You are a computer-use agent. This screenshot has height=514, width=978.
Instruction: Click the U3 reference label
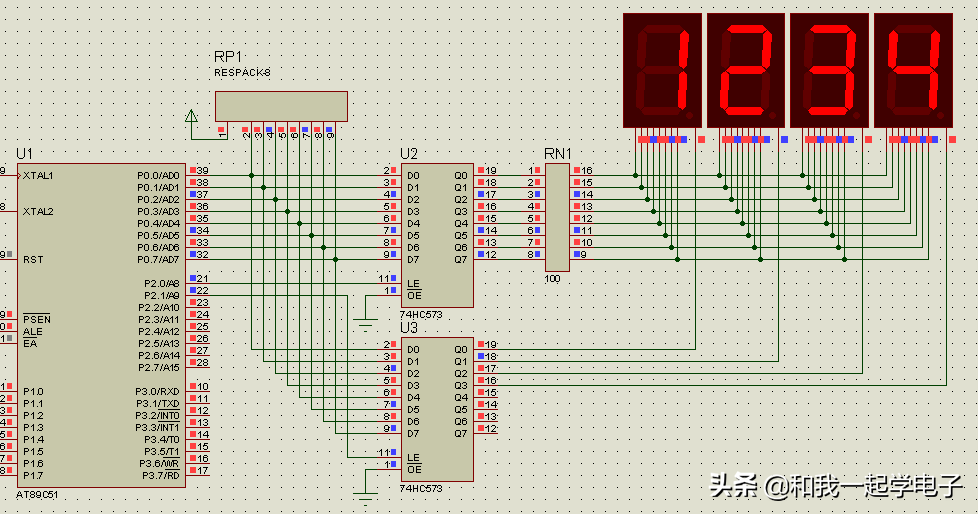point(409,327)
